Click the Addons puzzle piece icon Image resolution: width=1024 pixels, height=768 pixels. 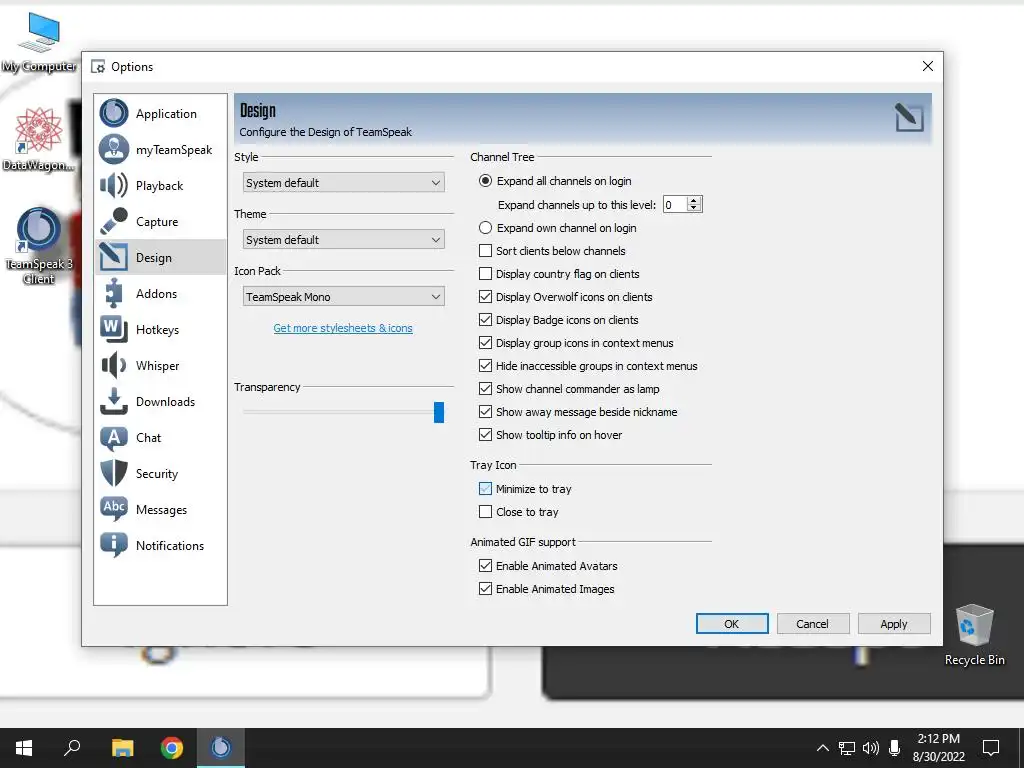(114, 293)
